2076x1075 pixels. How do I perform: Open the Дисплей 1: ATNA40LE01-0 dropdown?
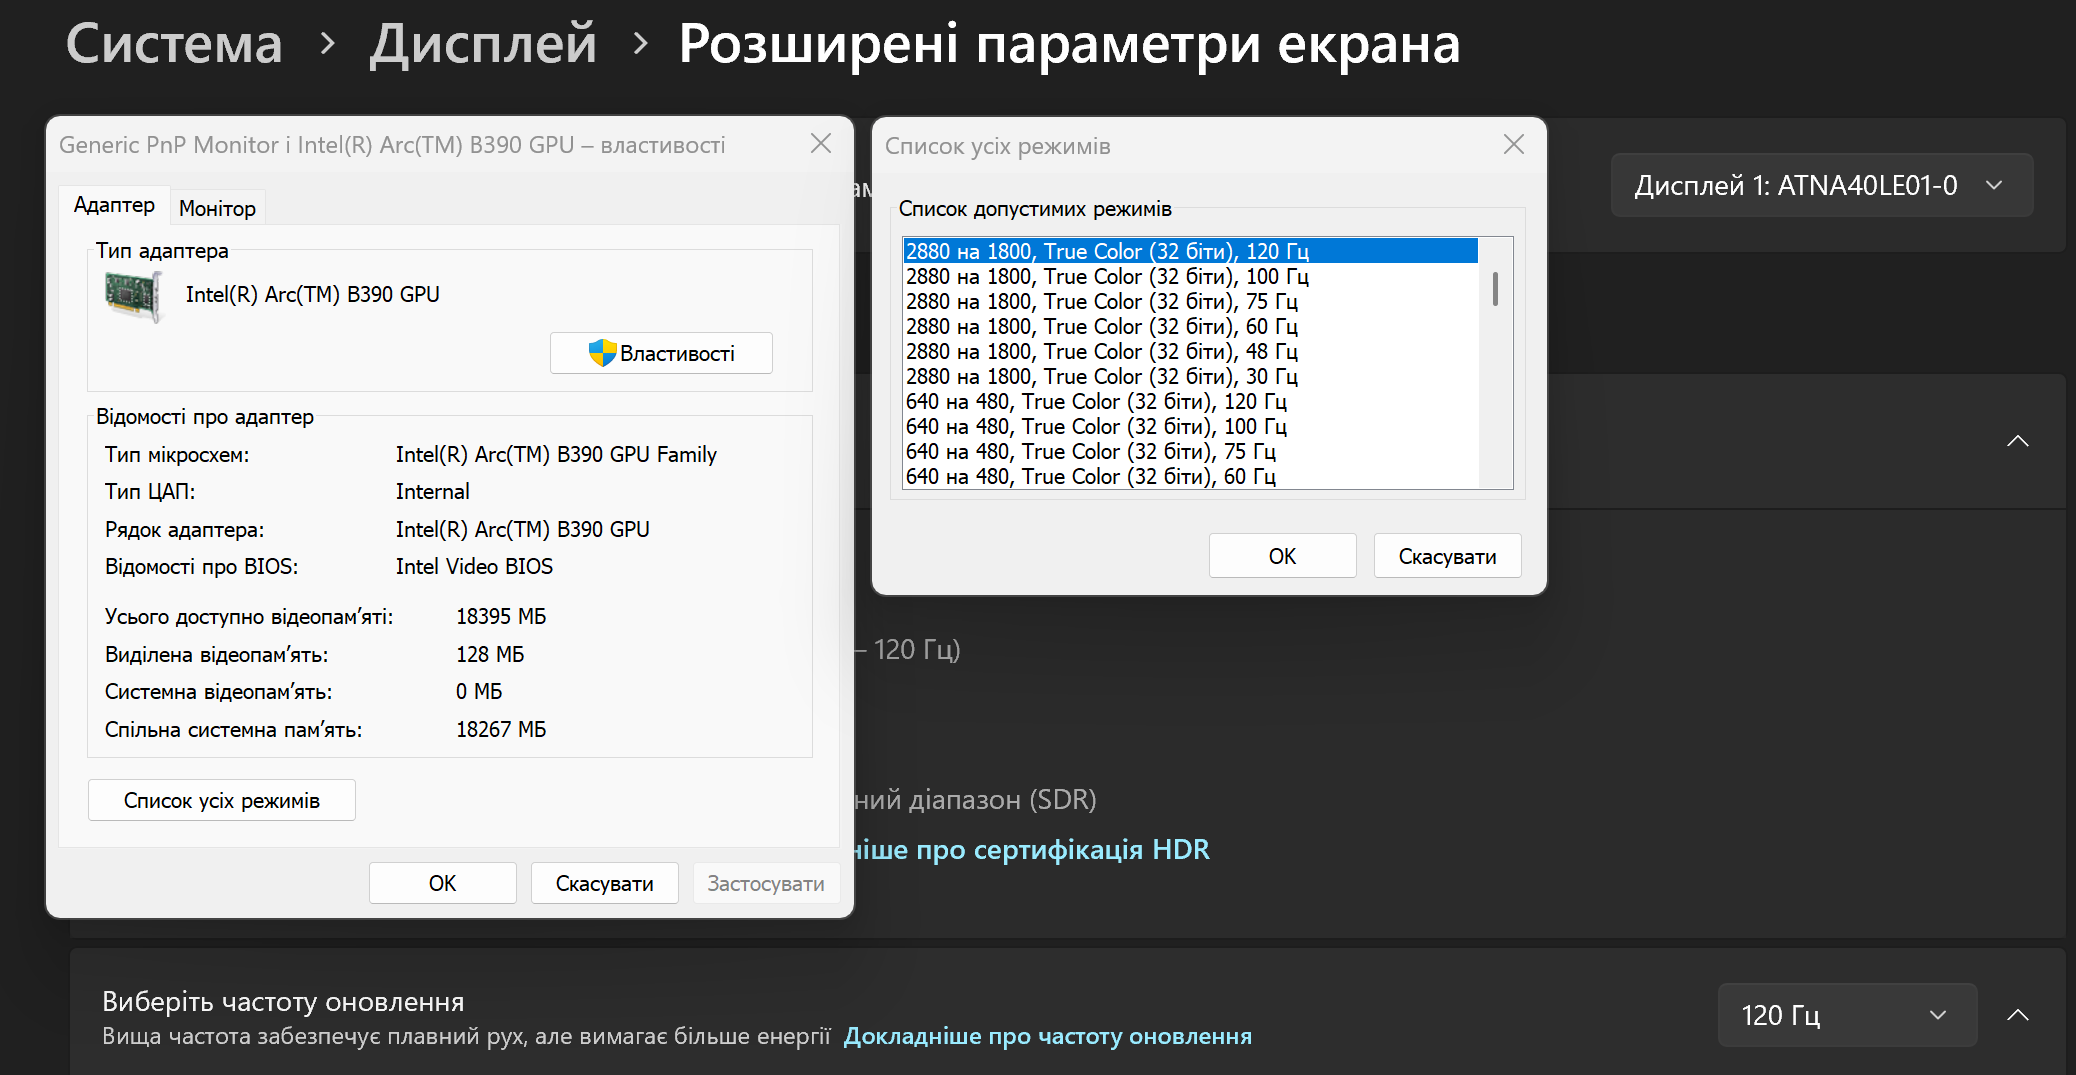[1821, 186]
